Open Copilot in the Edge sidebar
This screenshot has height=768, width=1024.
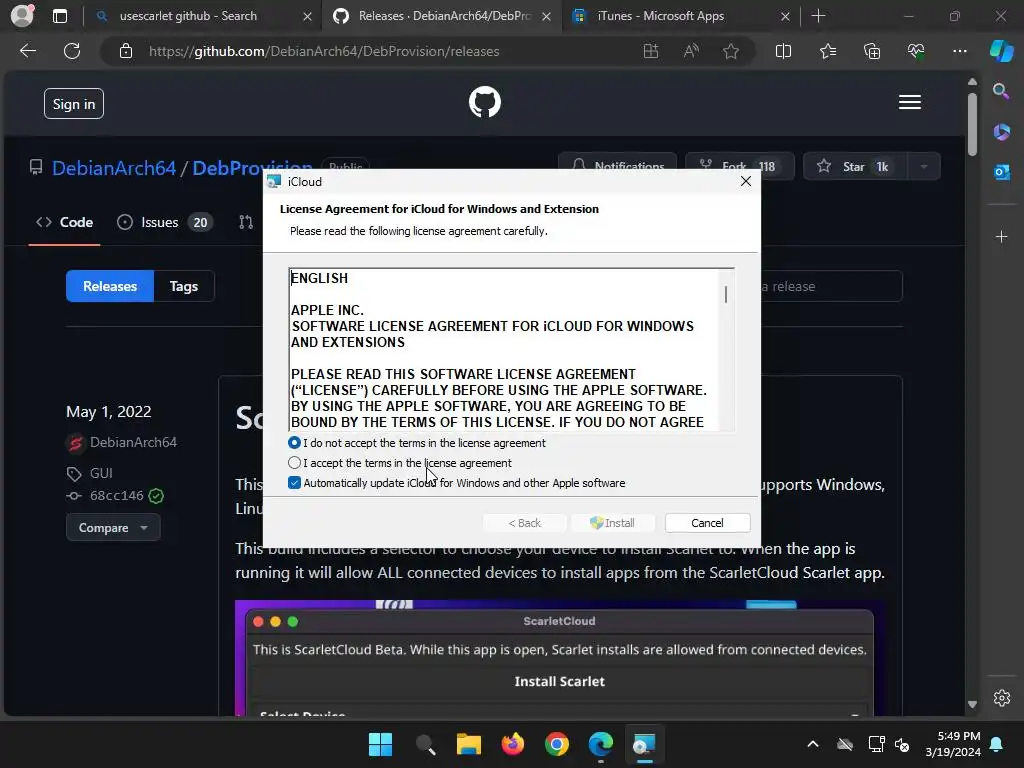pyautogui.click(x=1001, y=51)
